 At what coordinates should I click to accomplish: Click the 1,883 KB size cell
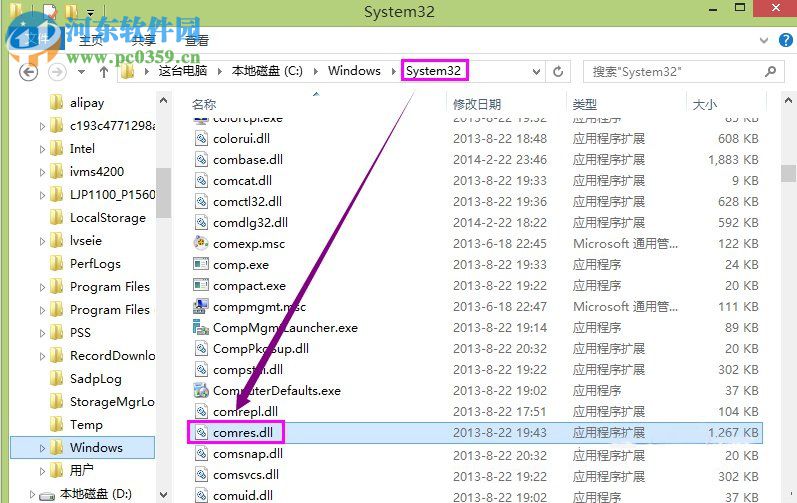coord(733,160)
